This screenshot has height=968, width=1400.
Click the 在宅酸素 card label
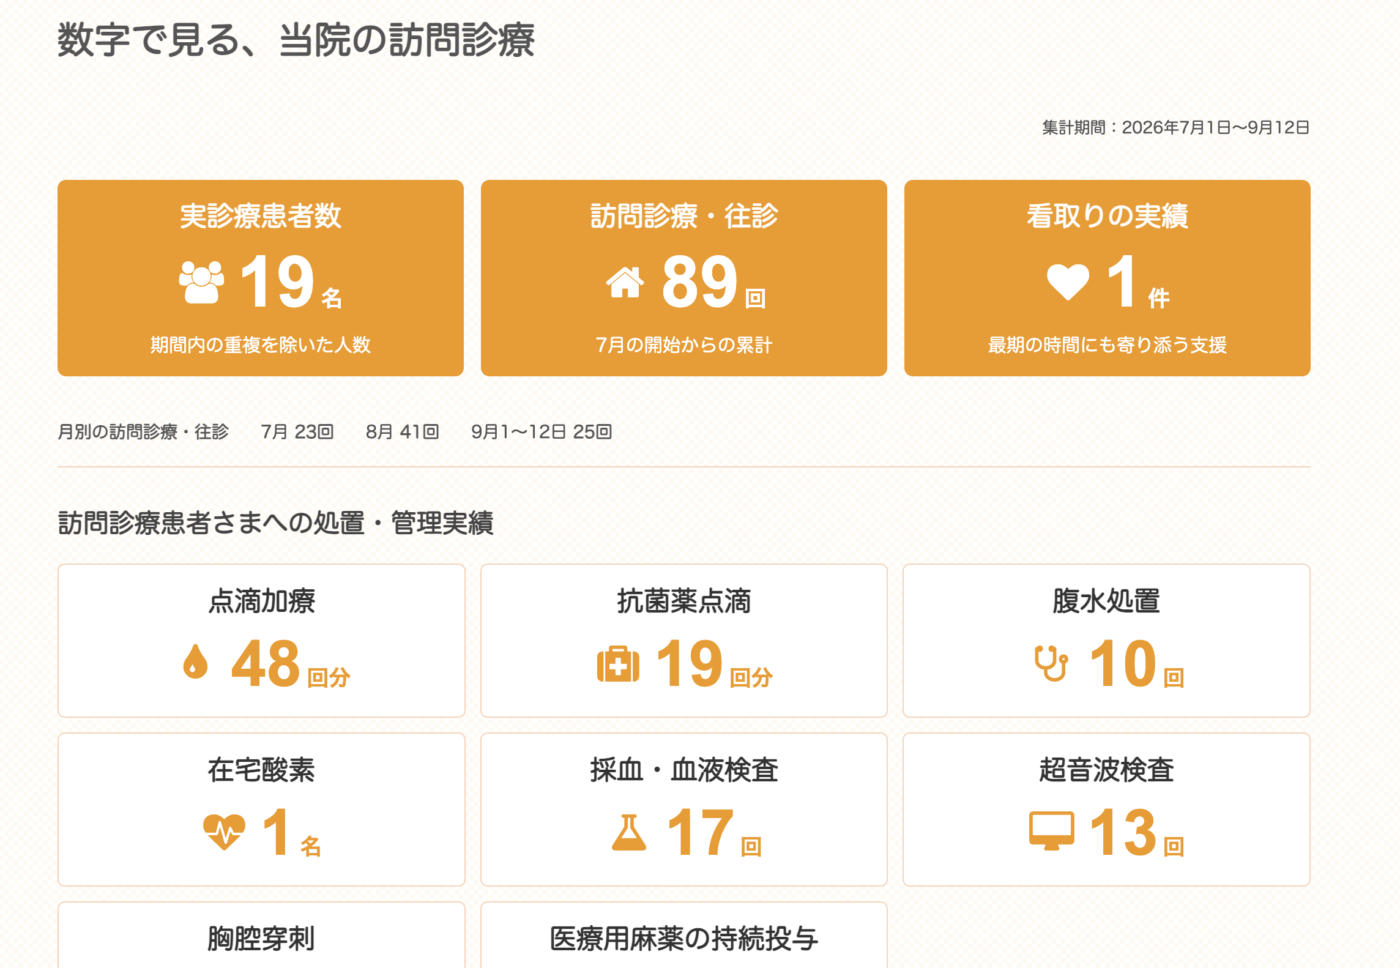(x=262, y=770)
